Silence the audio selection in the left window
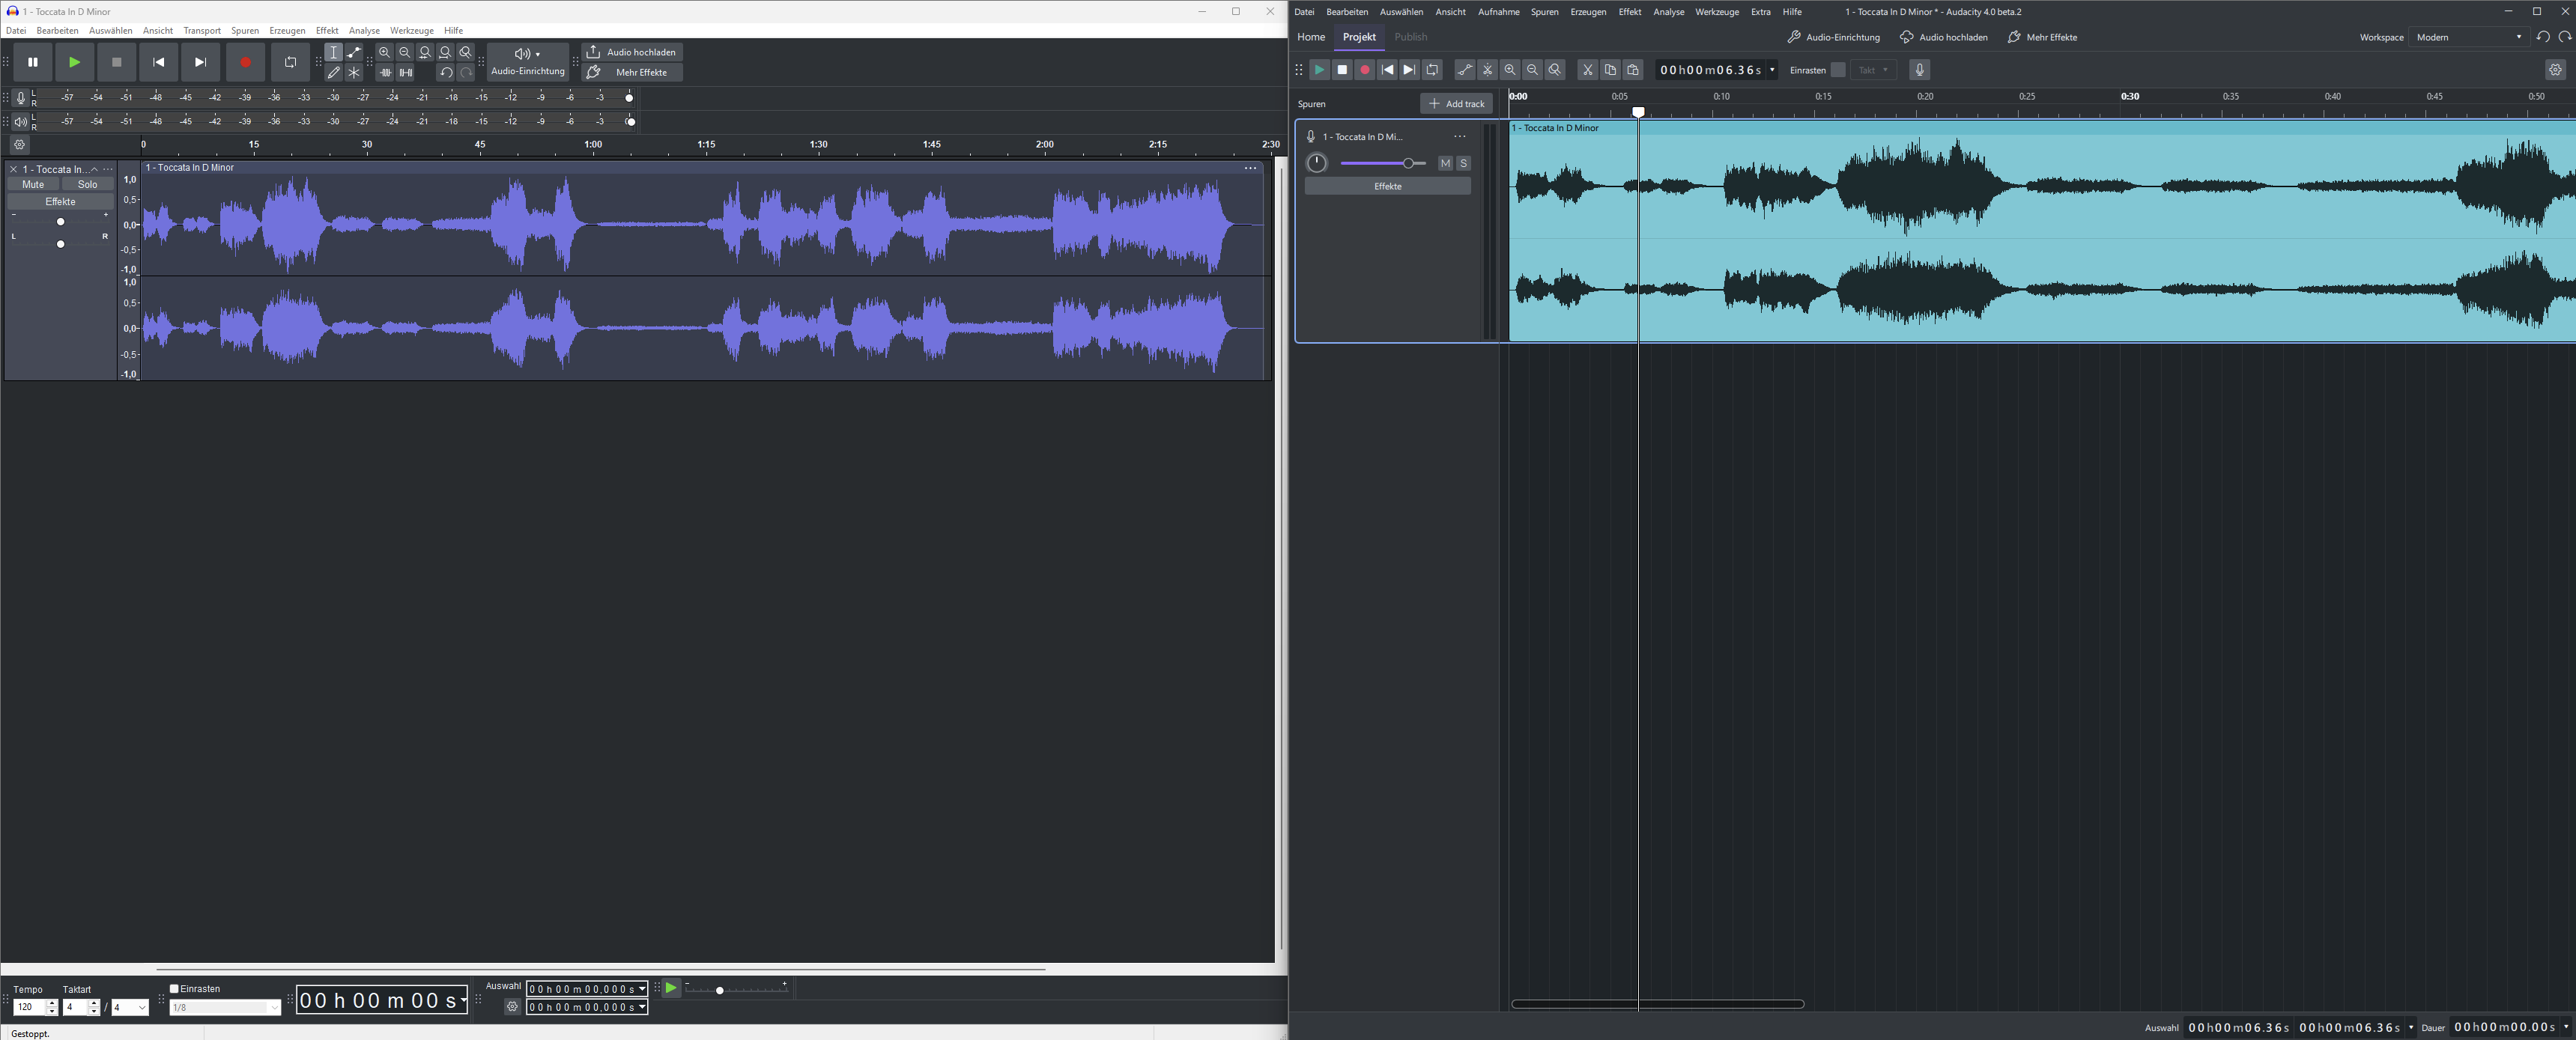Image resolution: width=2576 pixels, height=1040 pixels. (405, 72)
